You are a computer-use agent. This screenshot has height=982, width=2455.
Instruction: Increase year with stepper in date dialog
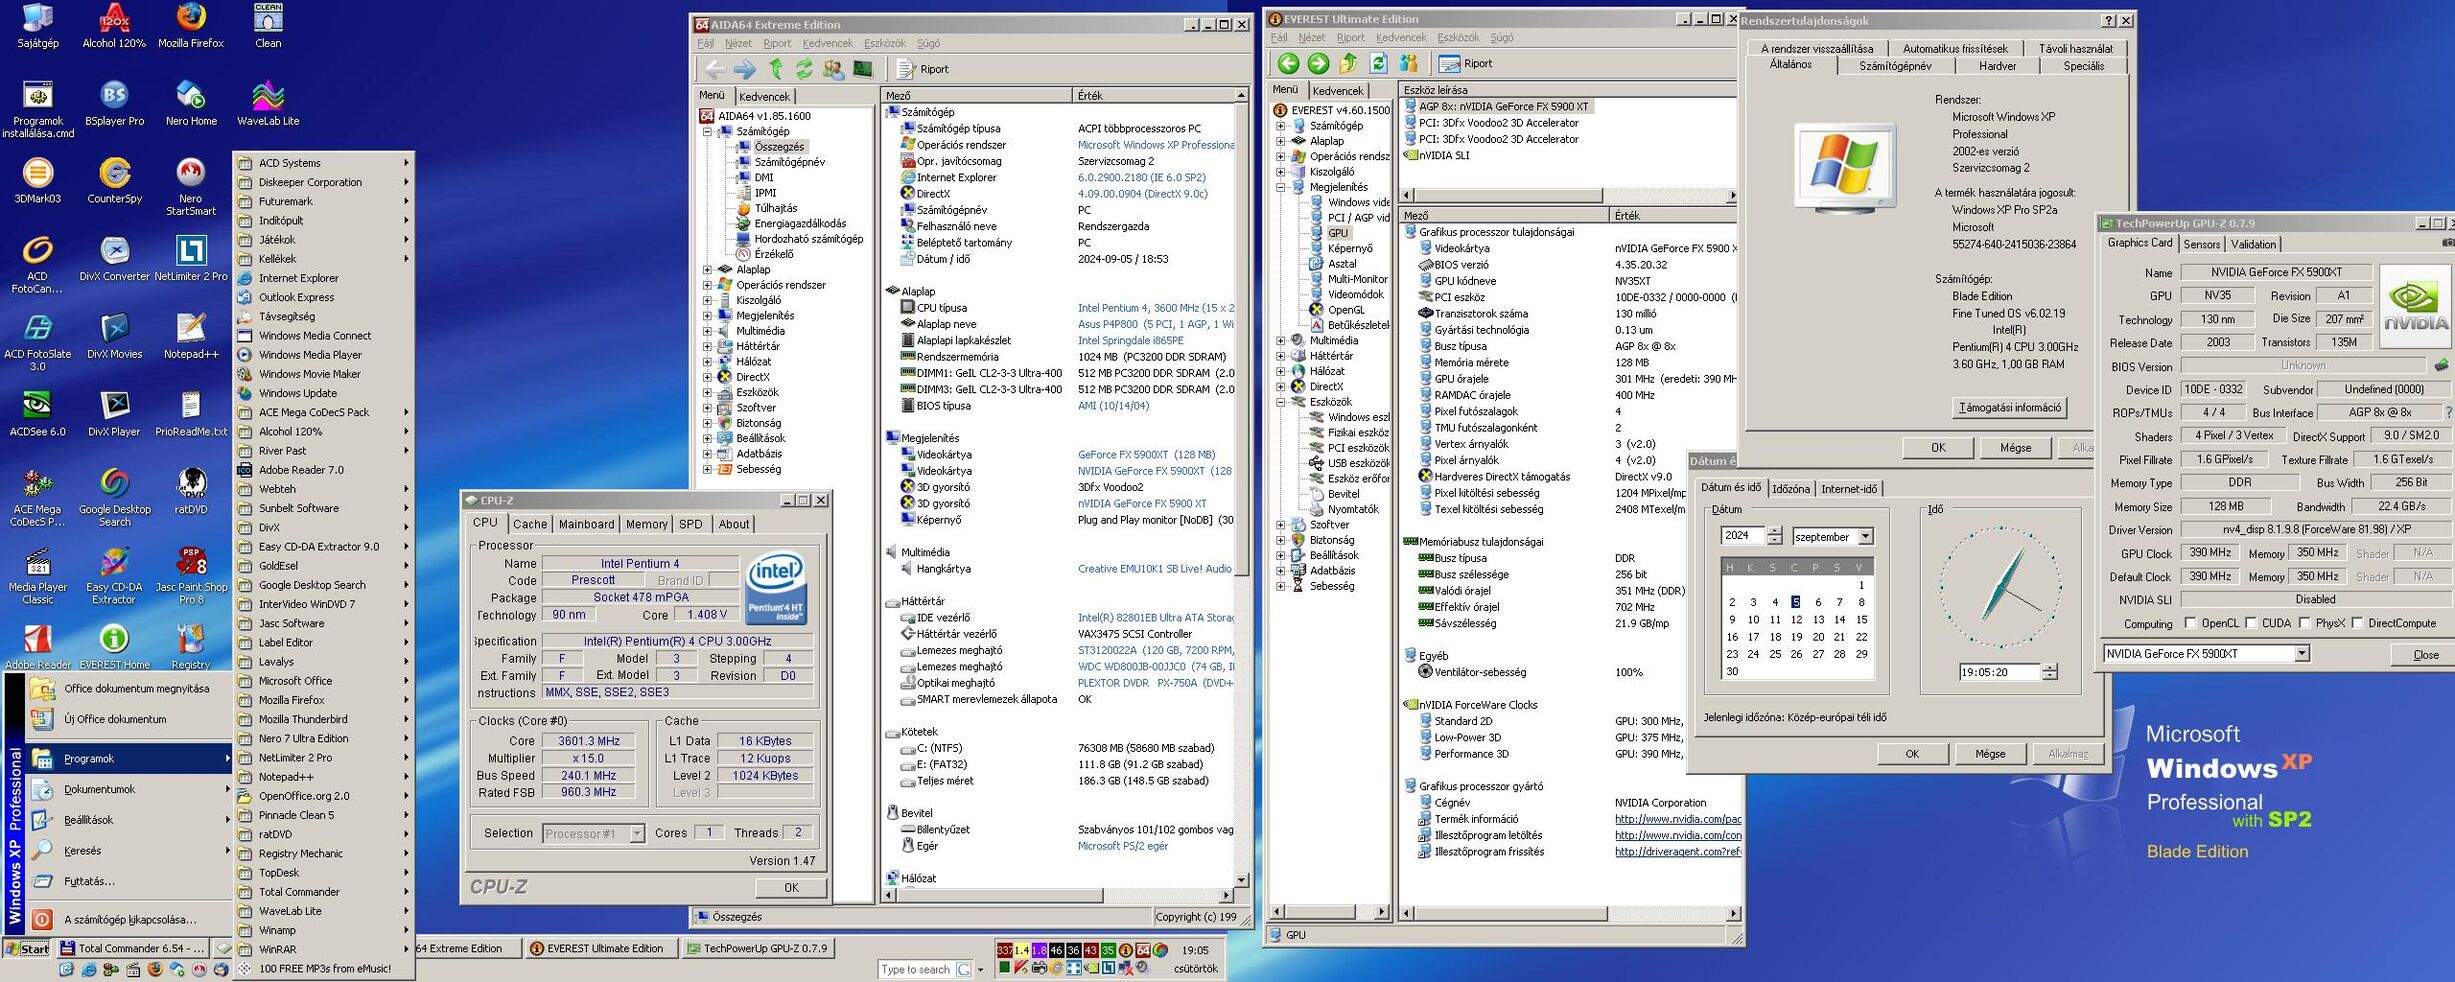point(1774,532)
